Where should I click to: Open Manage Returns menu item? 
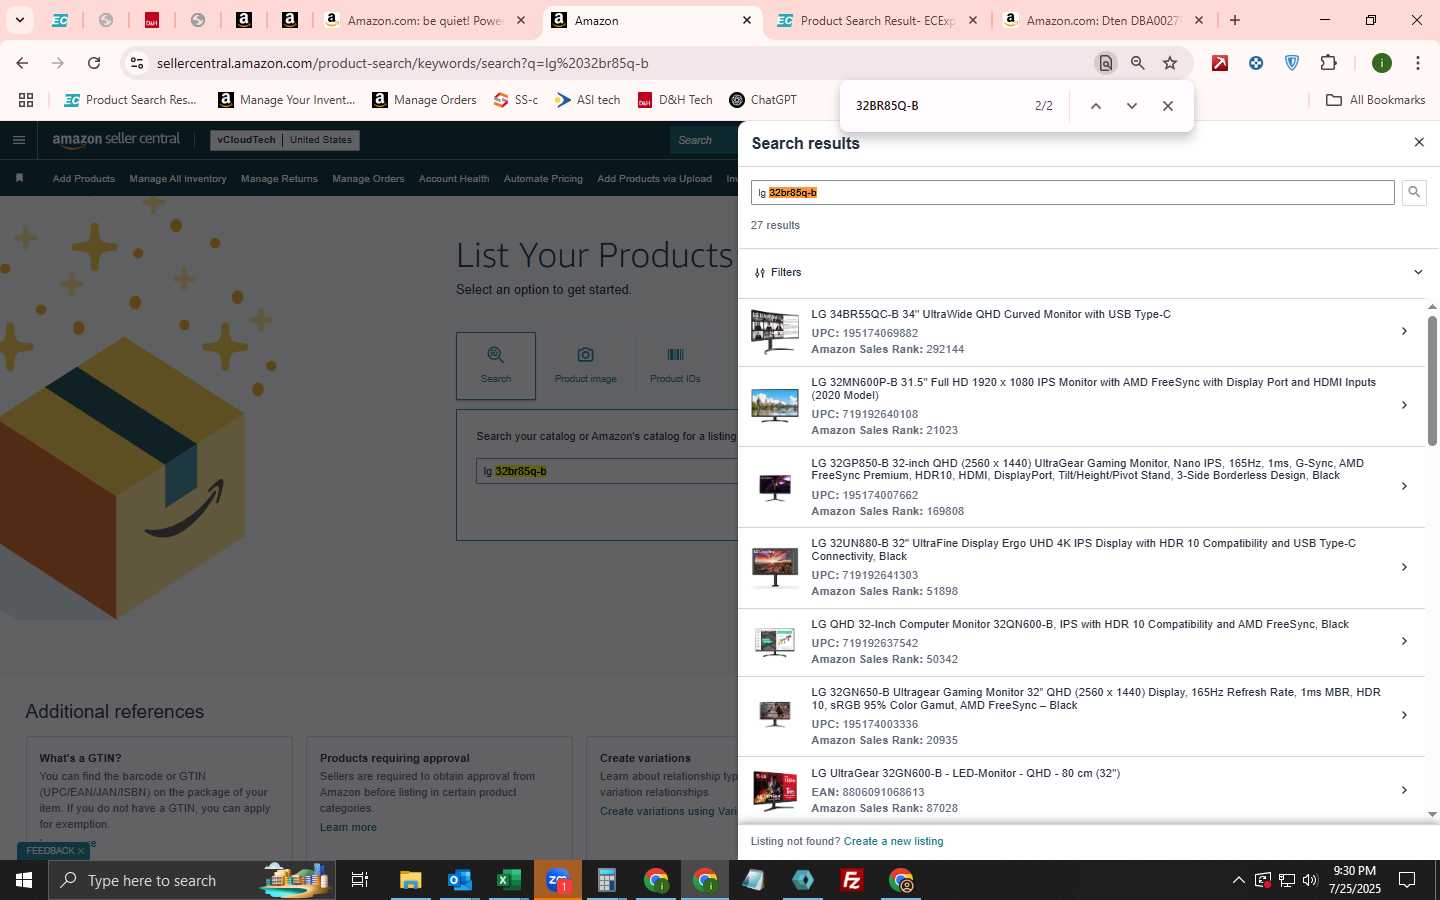pos(279,179)
